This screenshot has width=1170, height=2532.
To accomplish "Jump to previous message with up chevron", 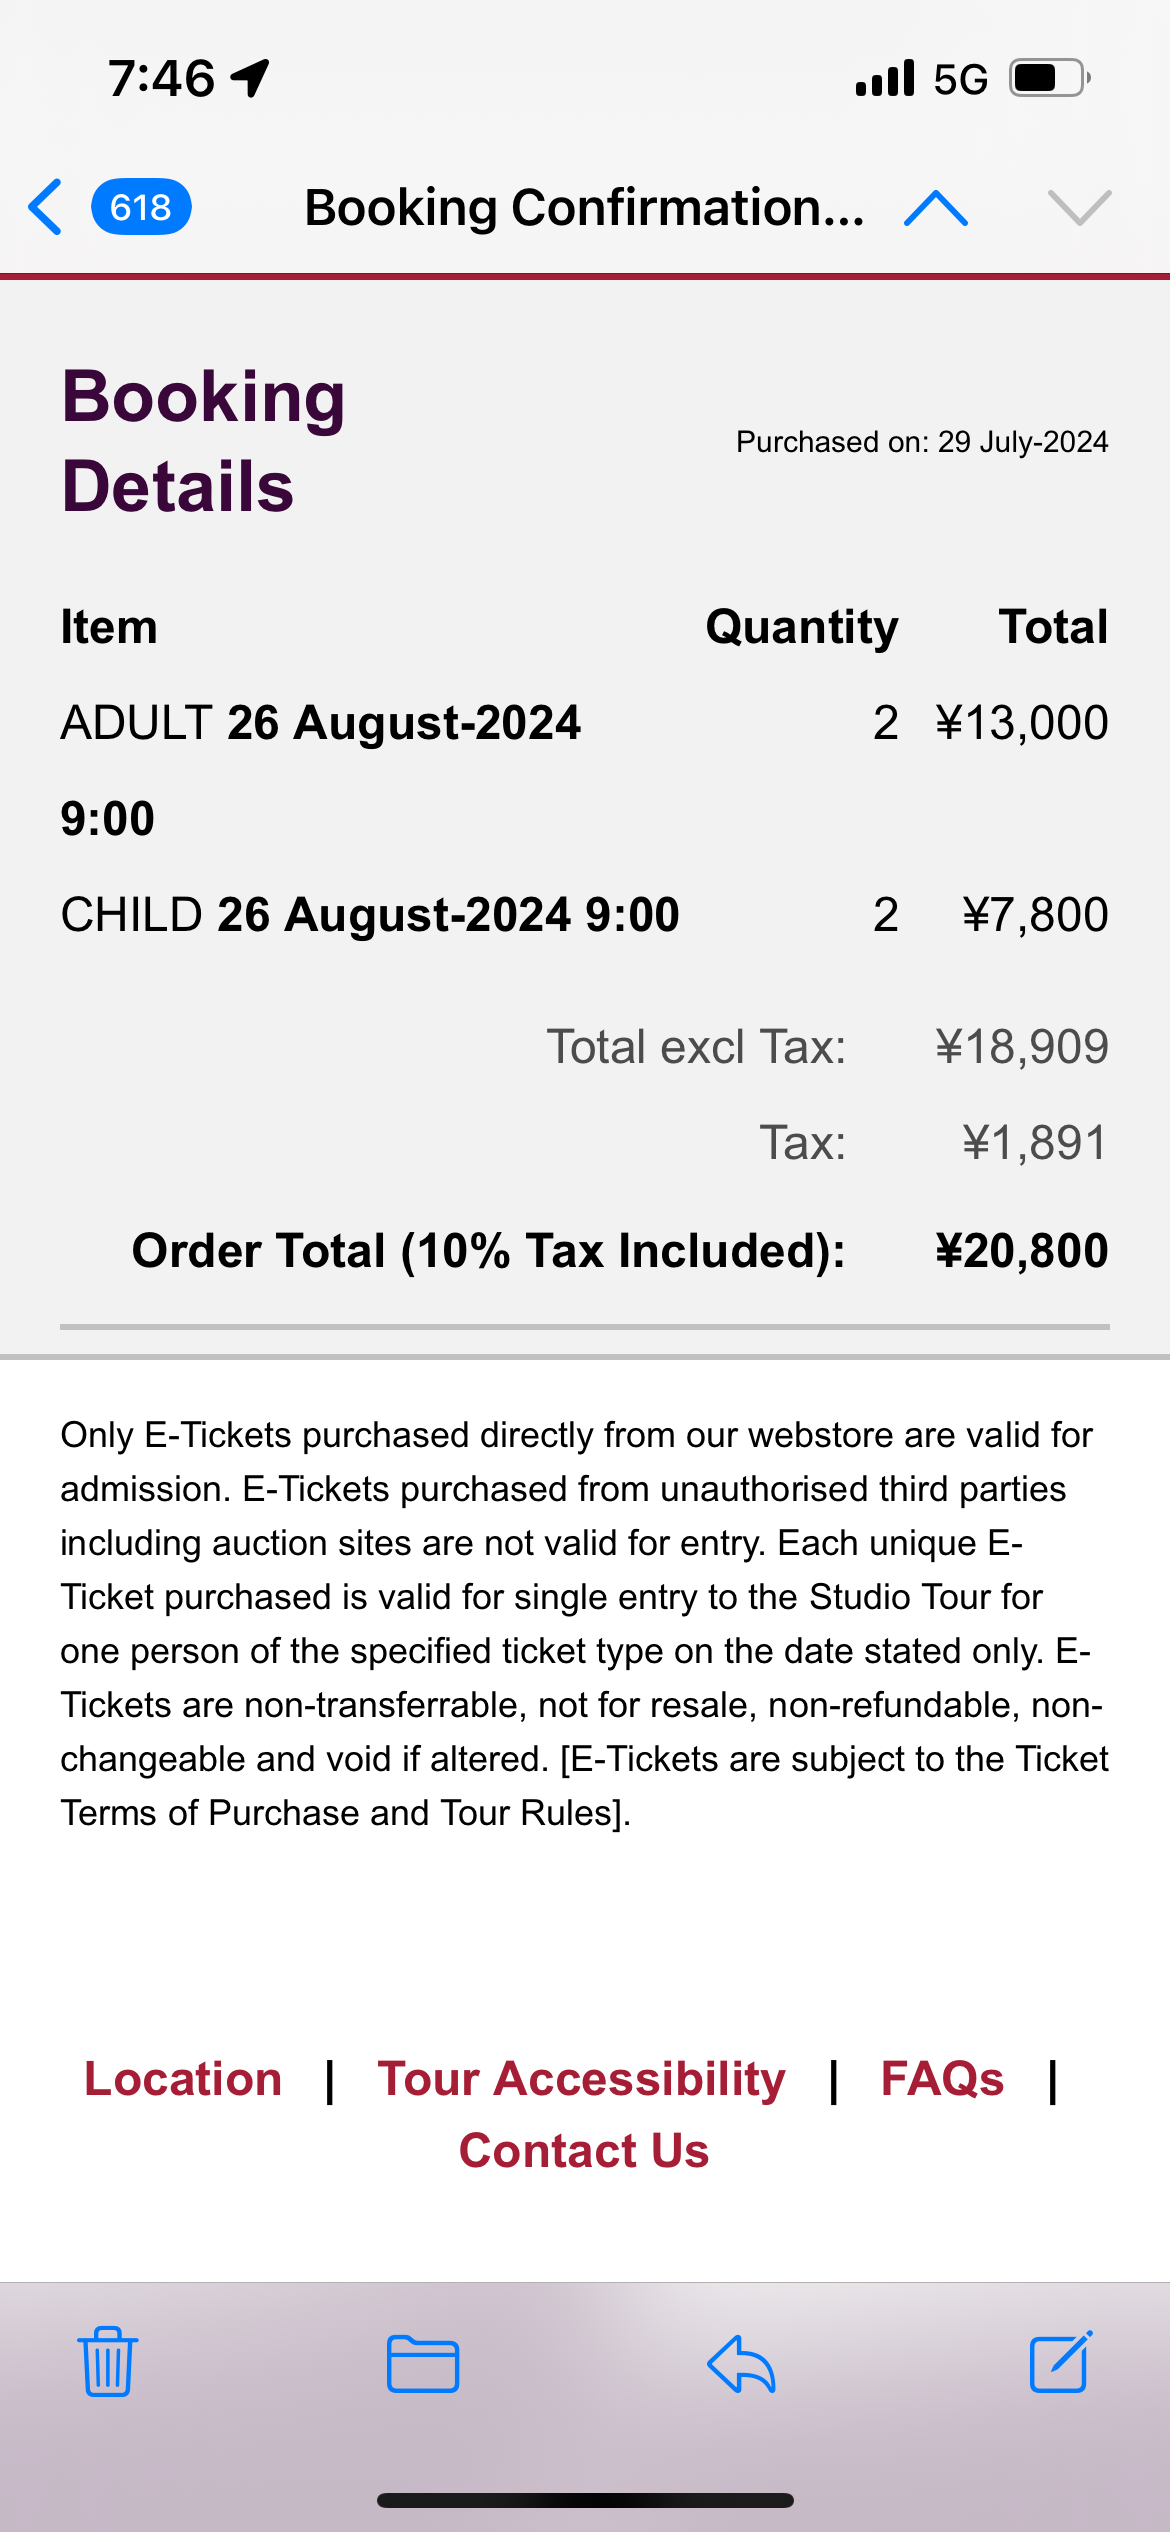I will [935, 208].
